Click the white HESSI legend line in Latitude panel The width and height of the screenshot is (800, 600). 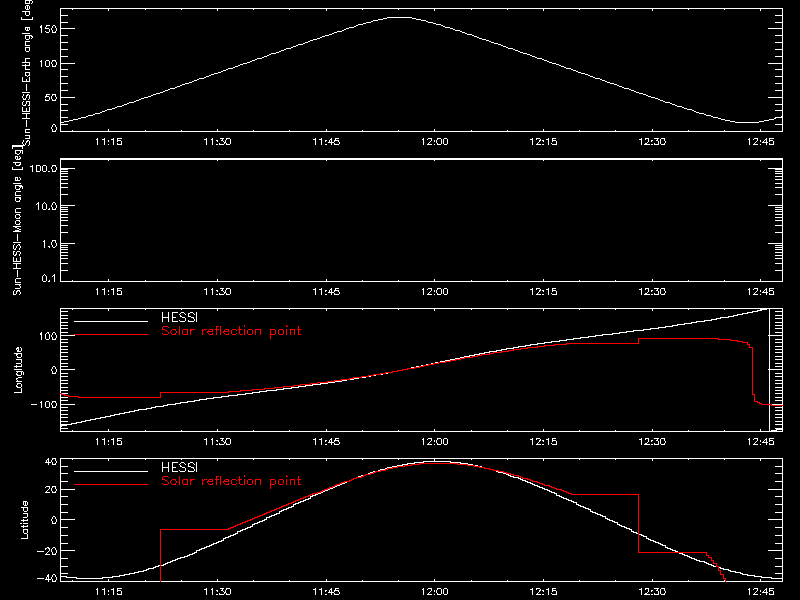pos(111,471)
